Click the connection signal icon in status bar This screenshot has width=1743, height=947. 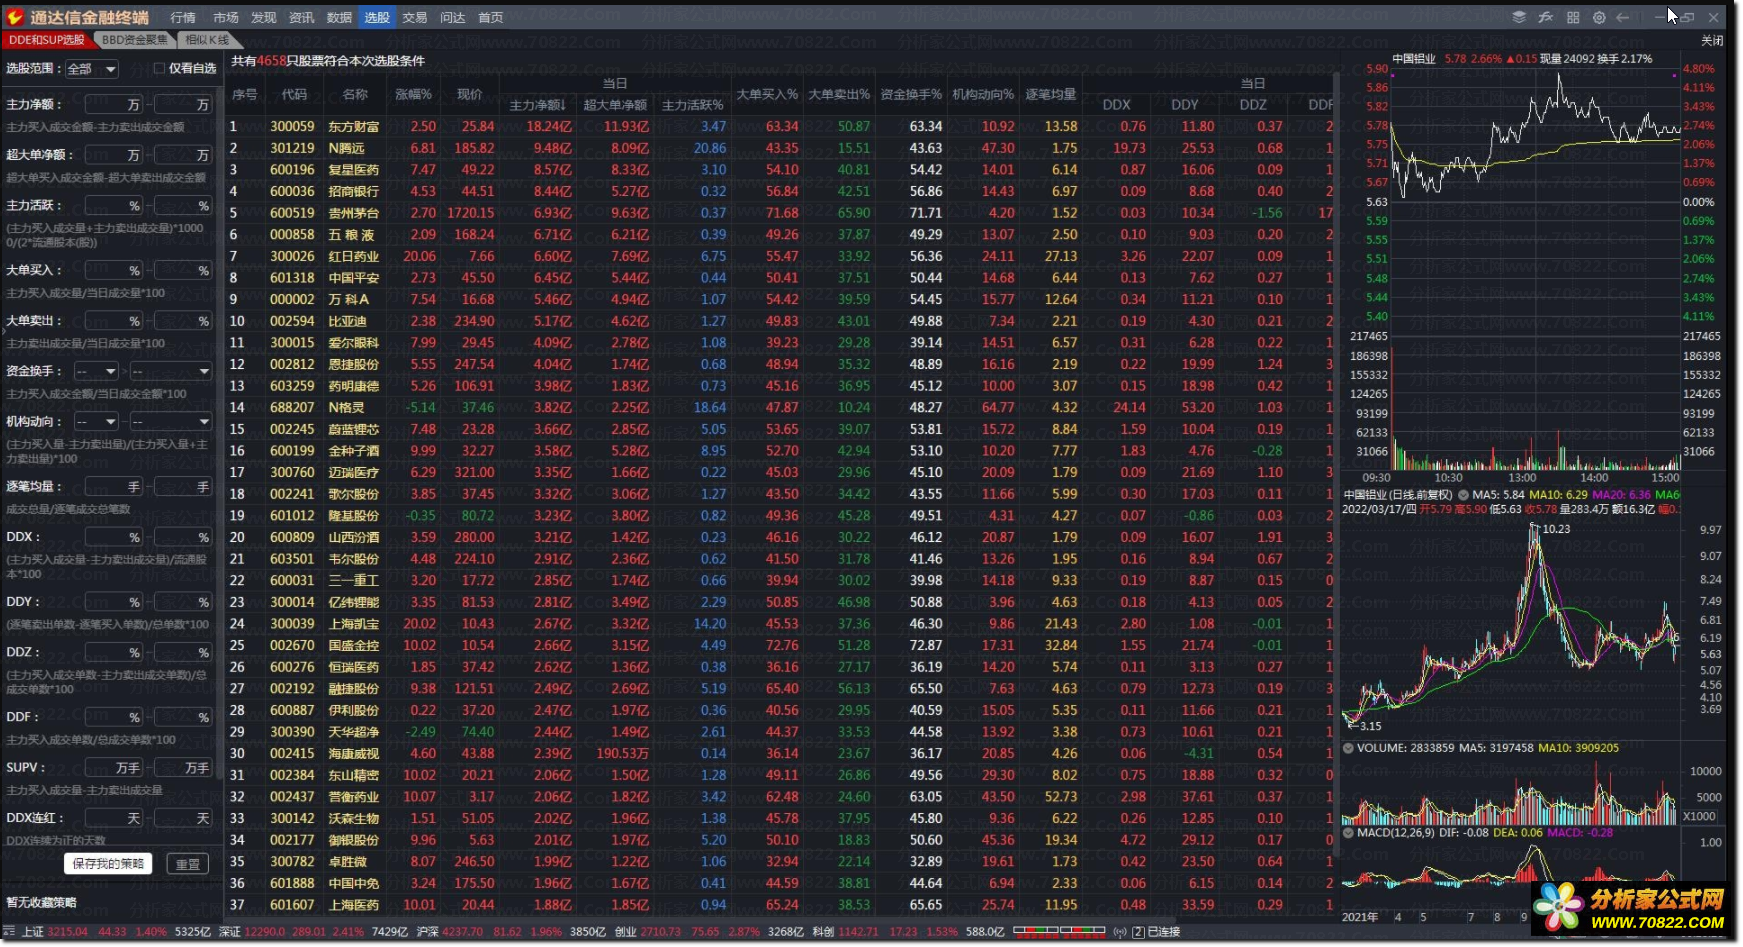1120,931
